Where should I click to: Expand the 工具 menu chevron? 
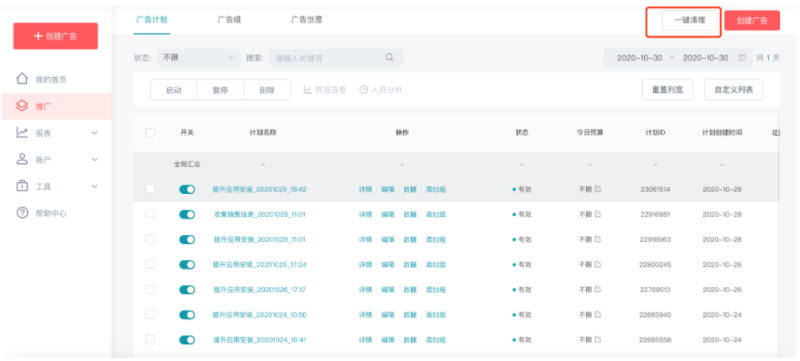coord(94,186)
